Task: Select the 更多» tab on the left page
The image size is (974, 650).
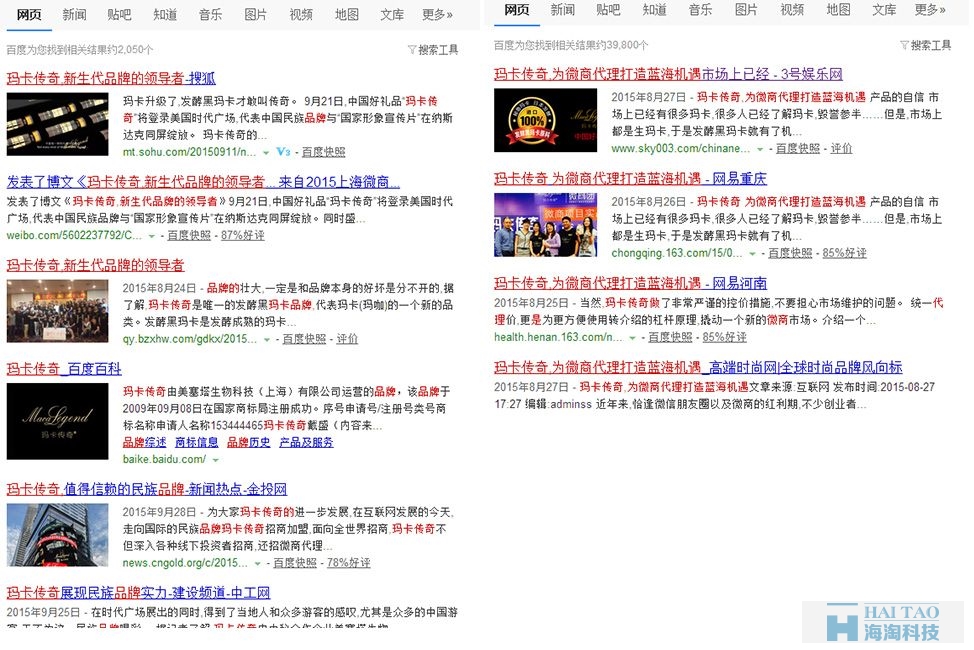Action: 437,14
